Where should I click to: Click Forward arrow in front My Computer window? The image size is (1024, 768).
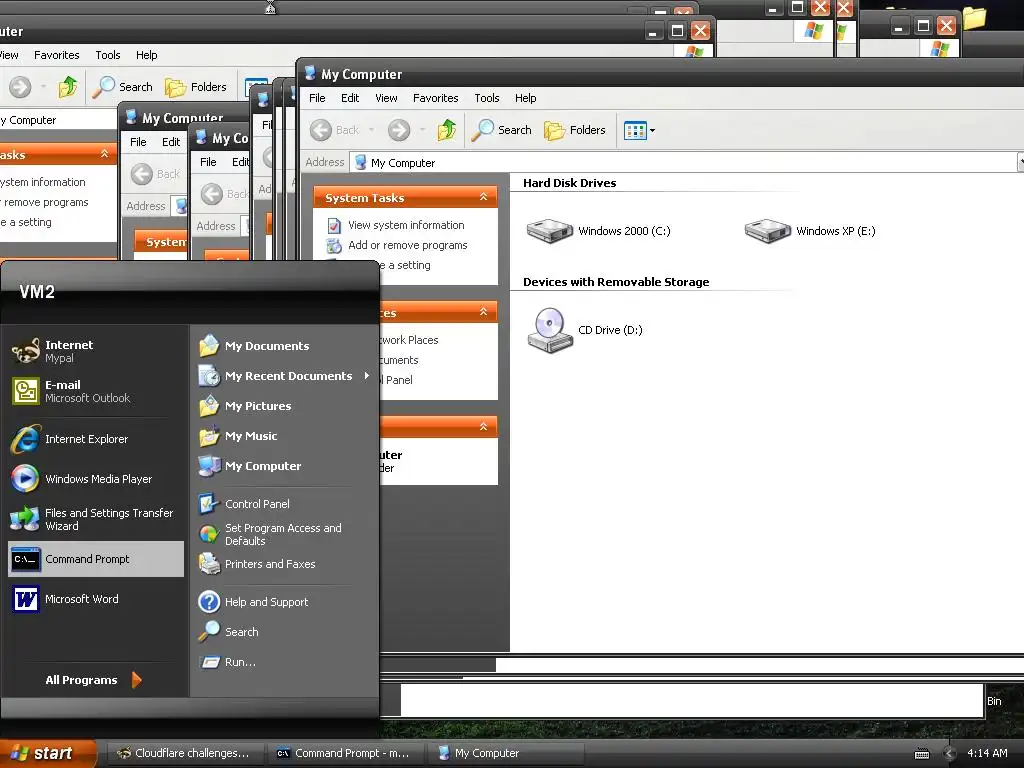click(x=398, y=130)
